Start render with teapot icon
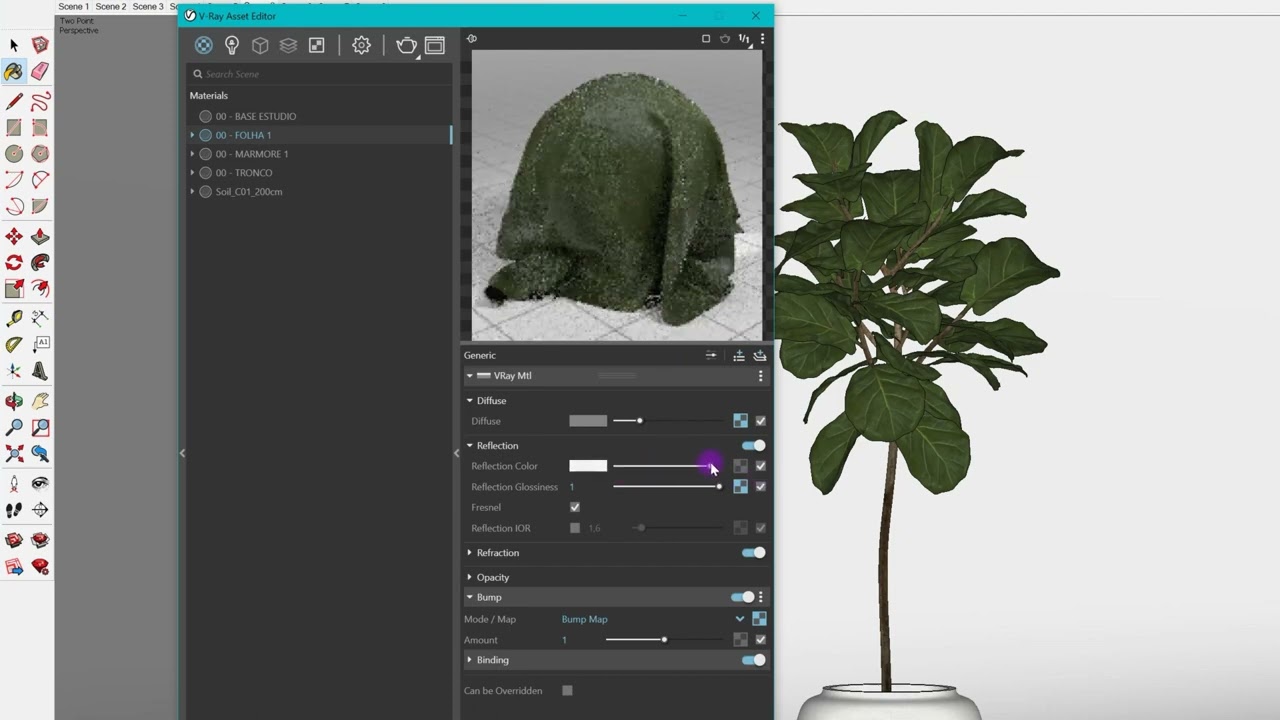This screenshot has height=720, width=1280. (x=406, y=45)
